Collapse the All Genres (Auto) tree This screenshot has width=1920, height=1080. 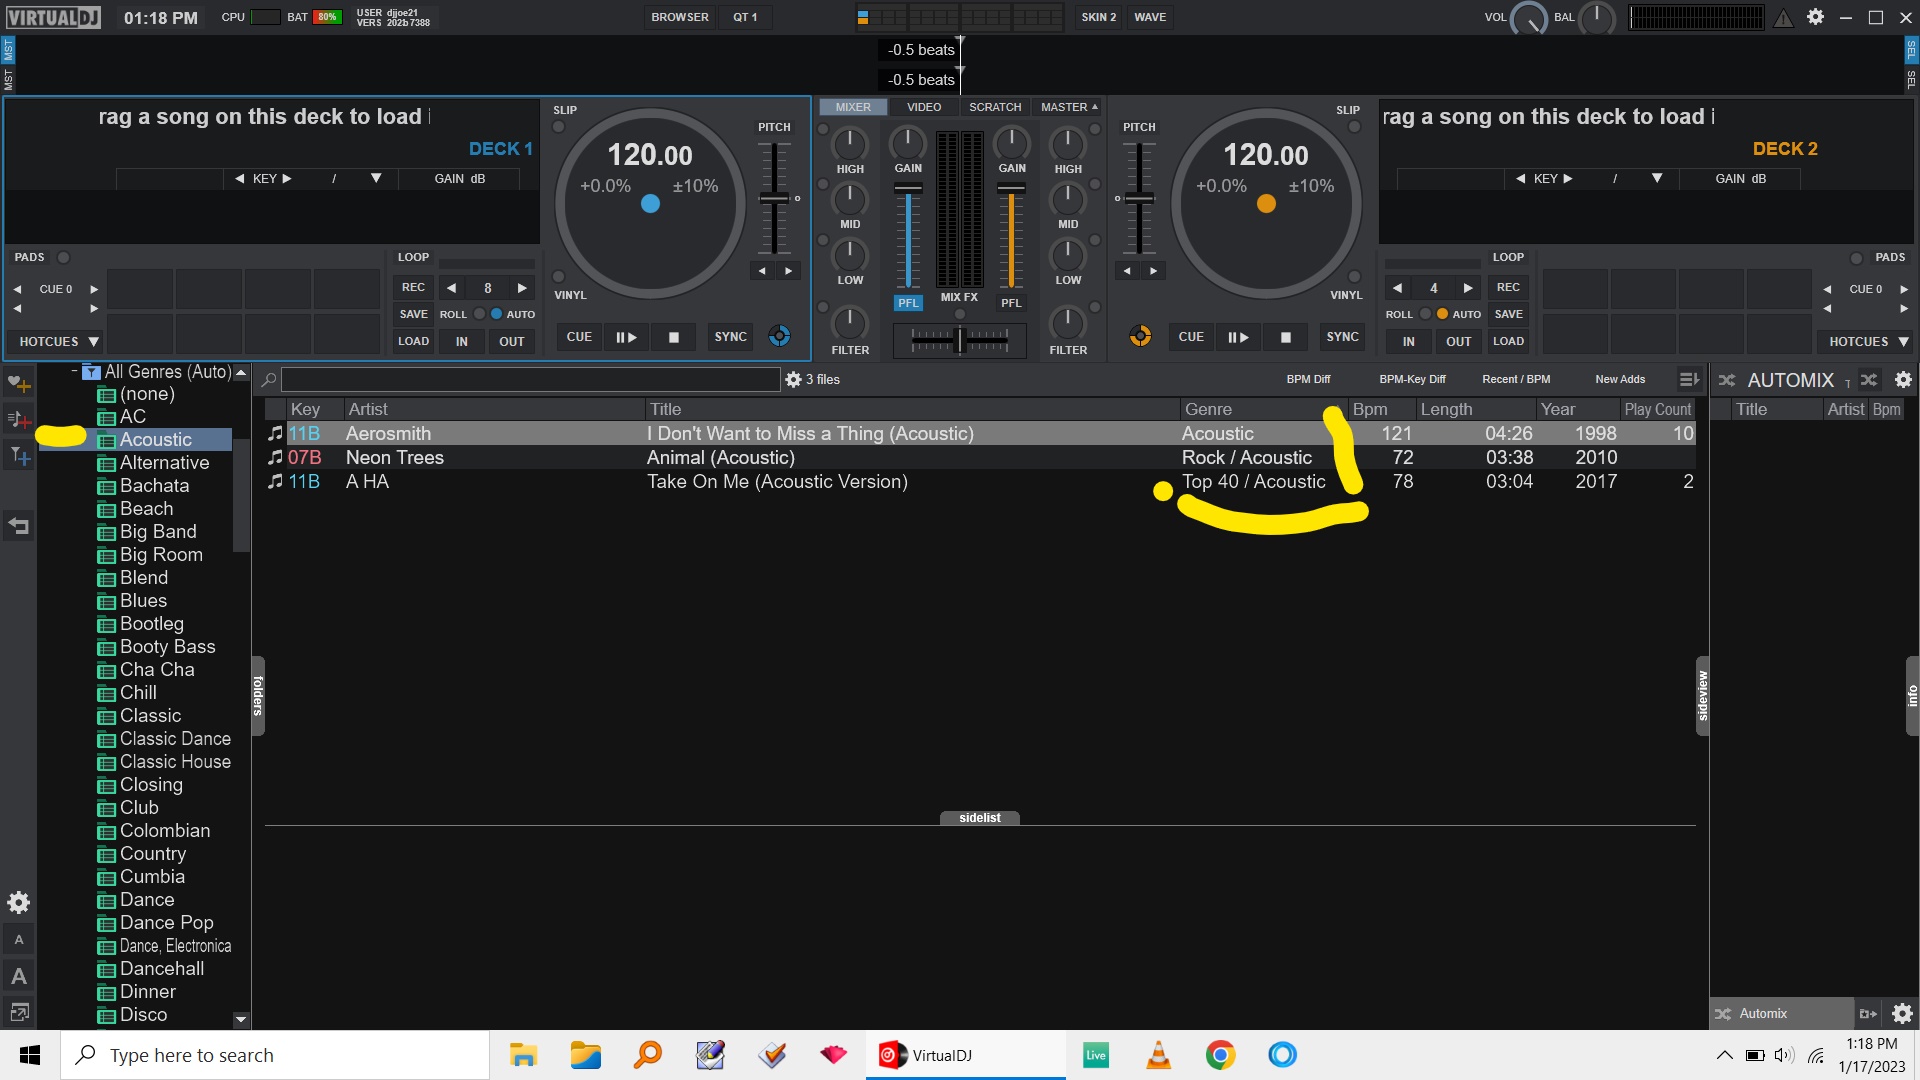[x=75, y=372]
